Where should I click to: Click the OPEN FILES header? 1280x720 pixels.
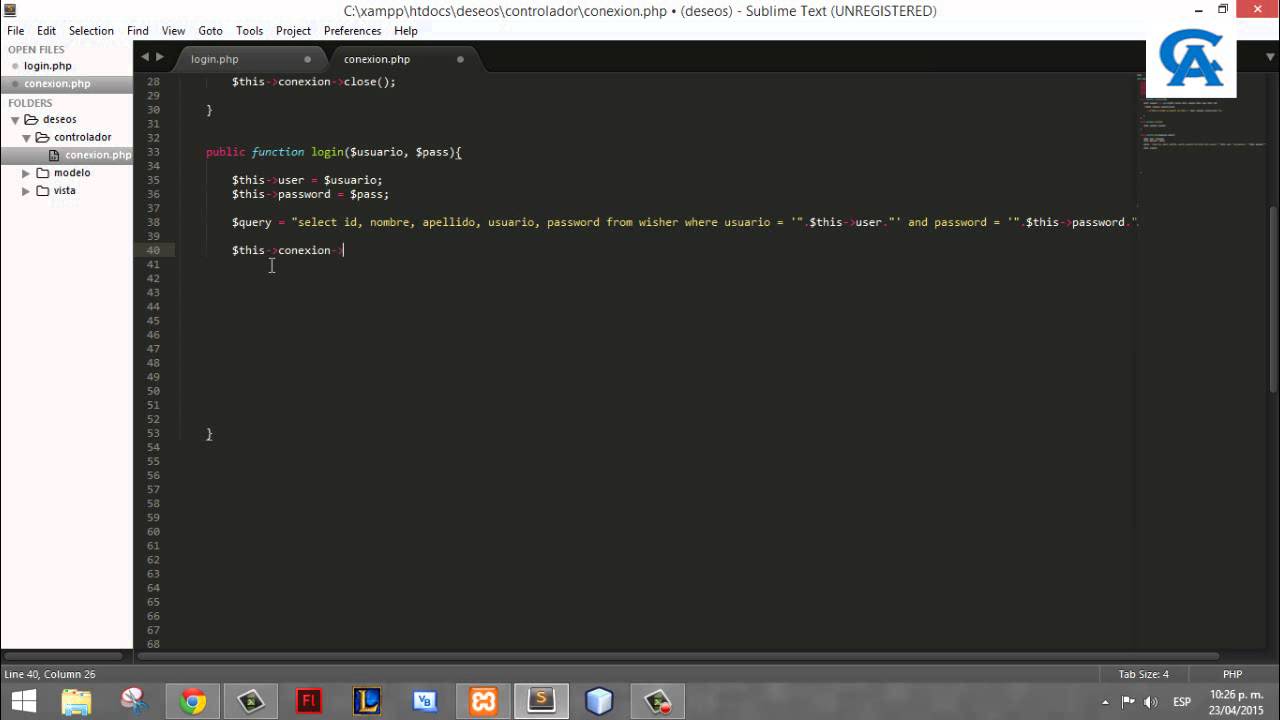pos(36,49)
